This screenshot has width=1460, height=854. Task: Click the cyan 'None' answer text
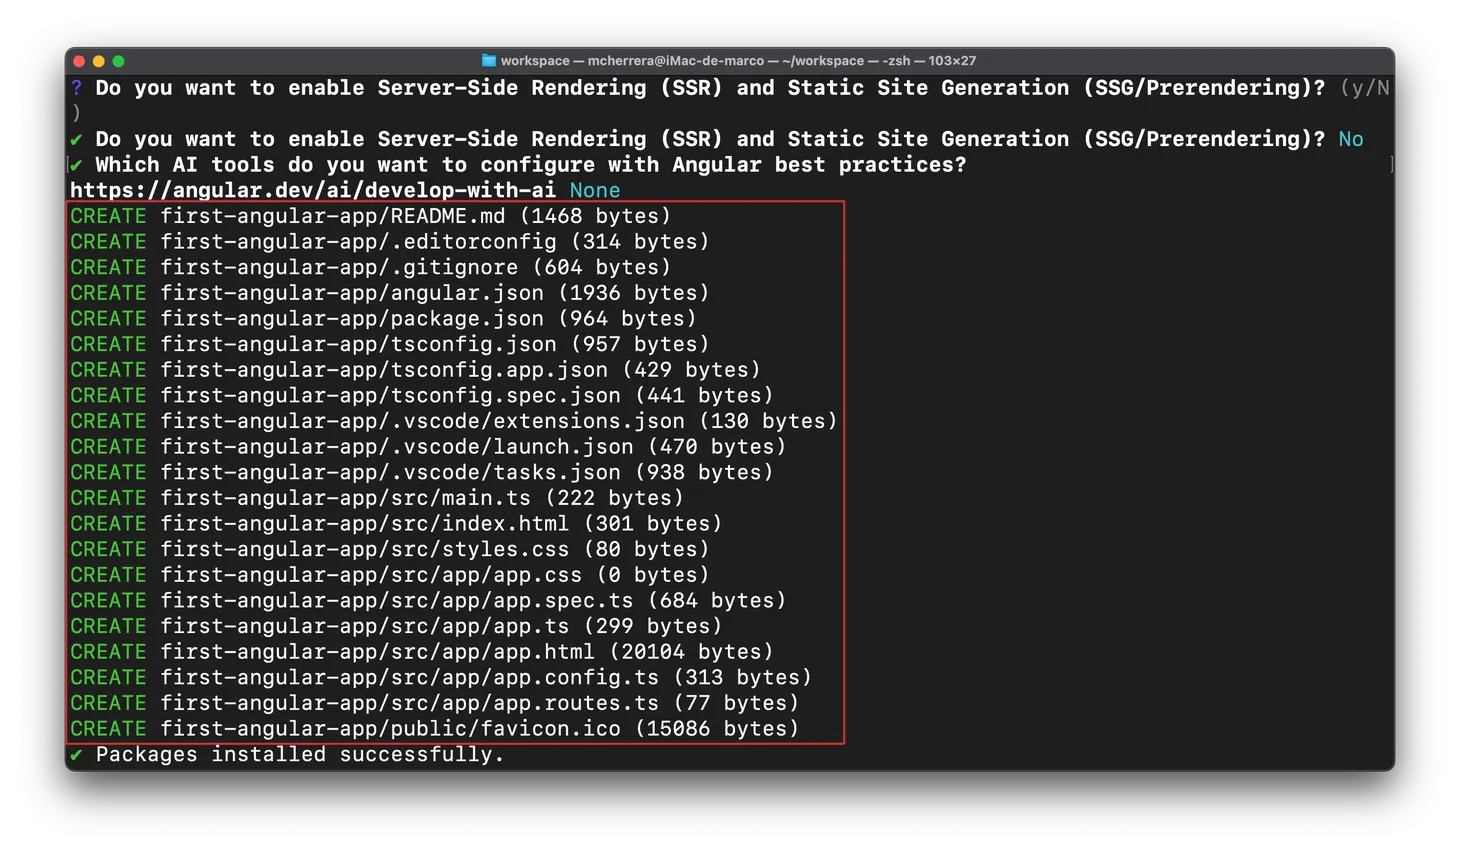pos(595,190)
